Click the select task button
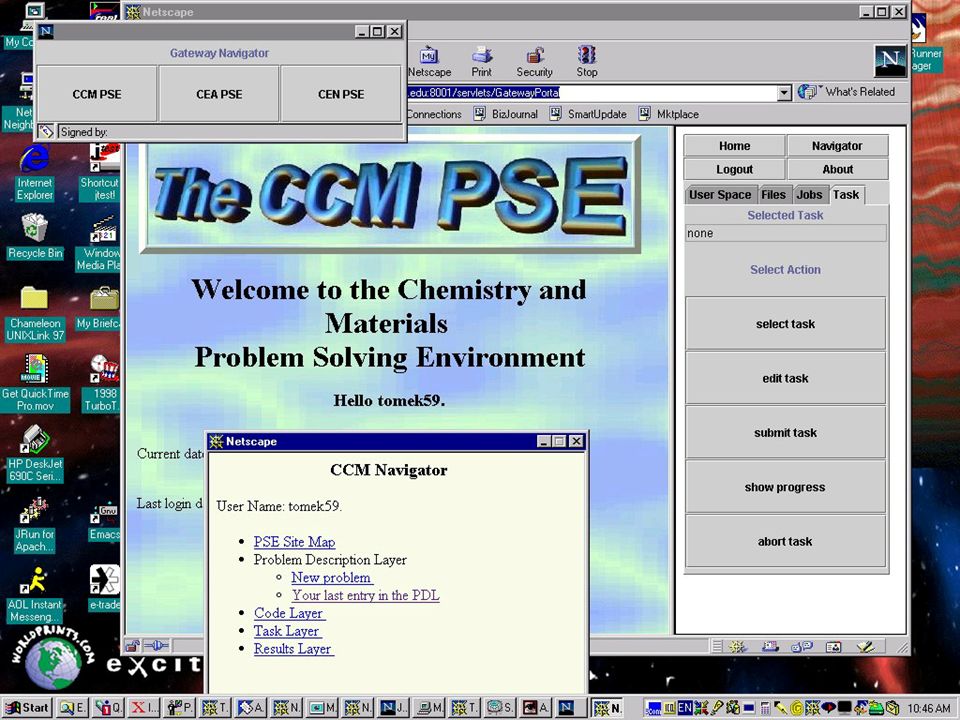The width and height of the screenshot is (960, 720). click(x=786, y=324)
